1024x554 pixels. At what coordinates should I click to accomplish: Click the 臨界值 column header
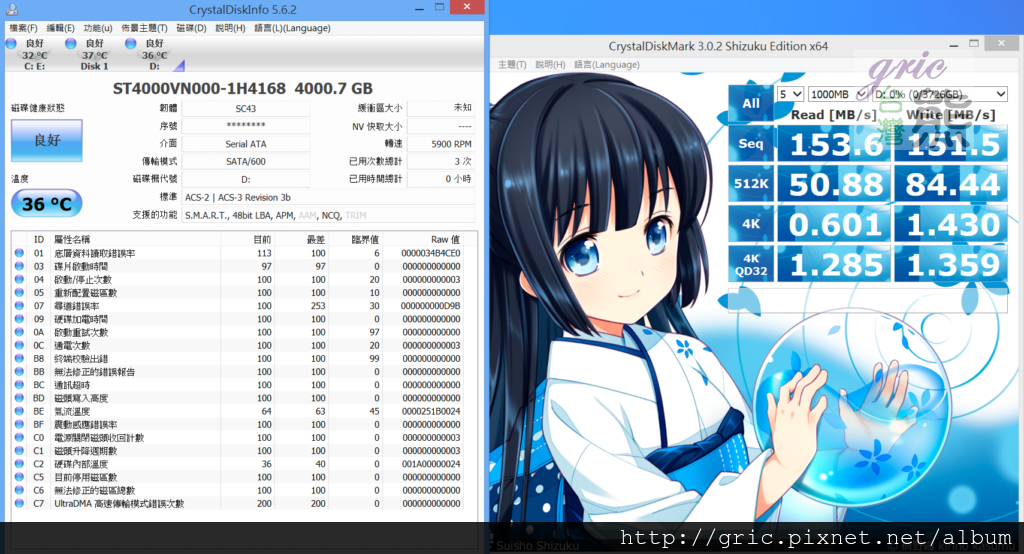(x=365, y=240)
